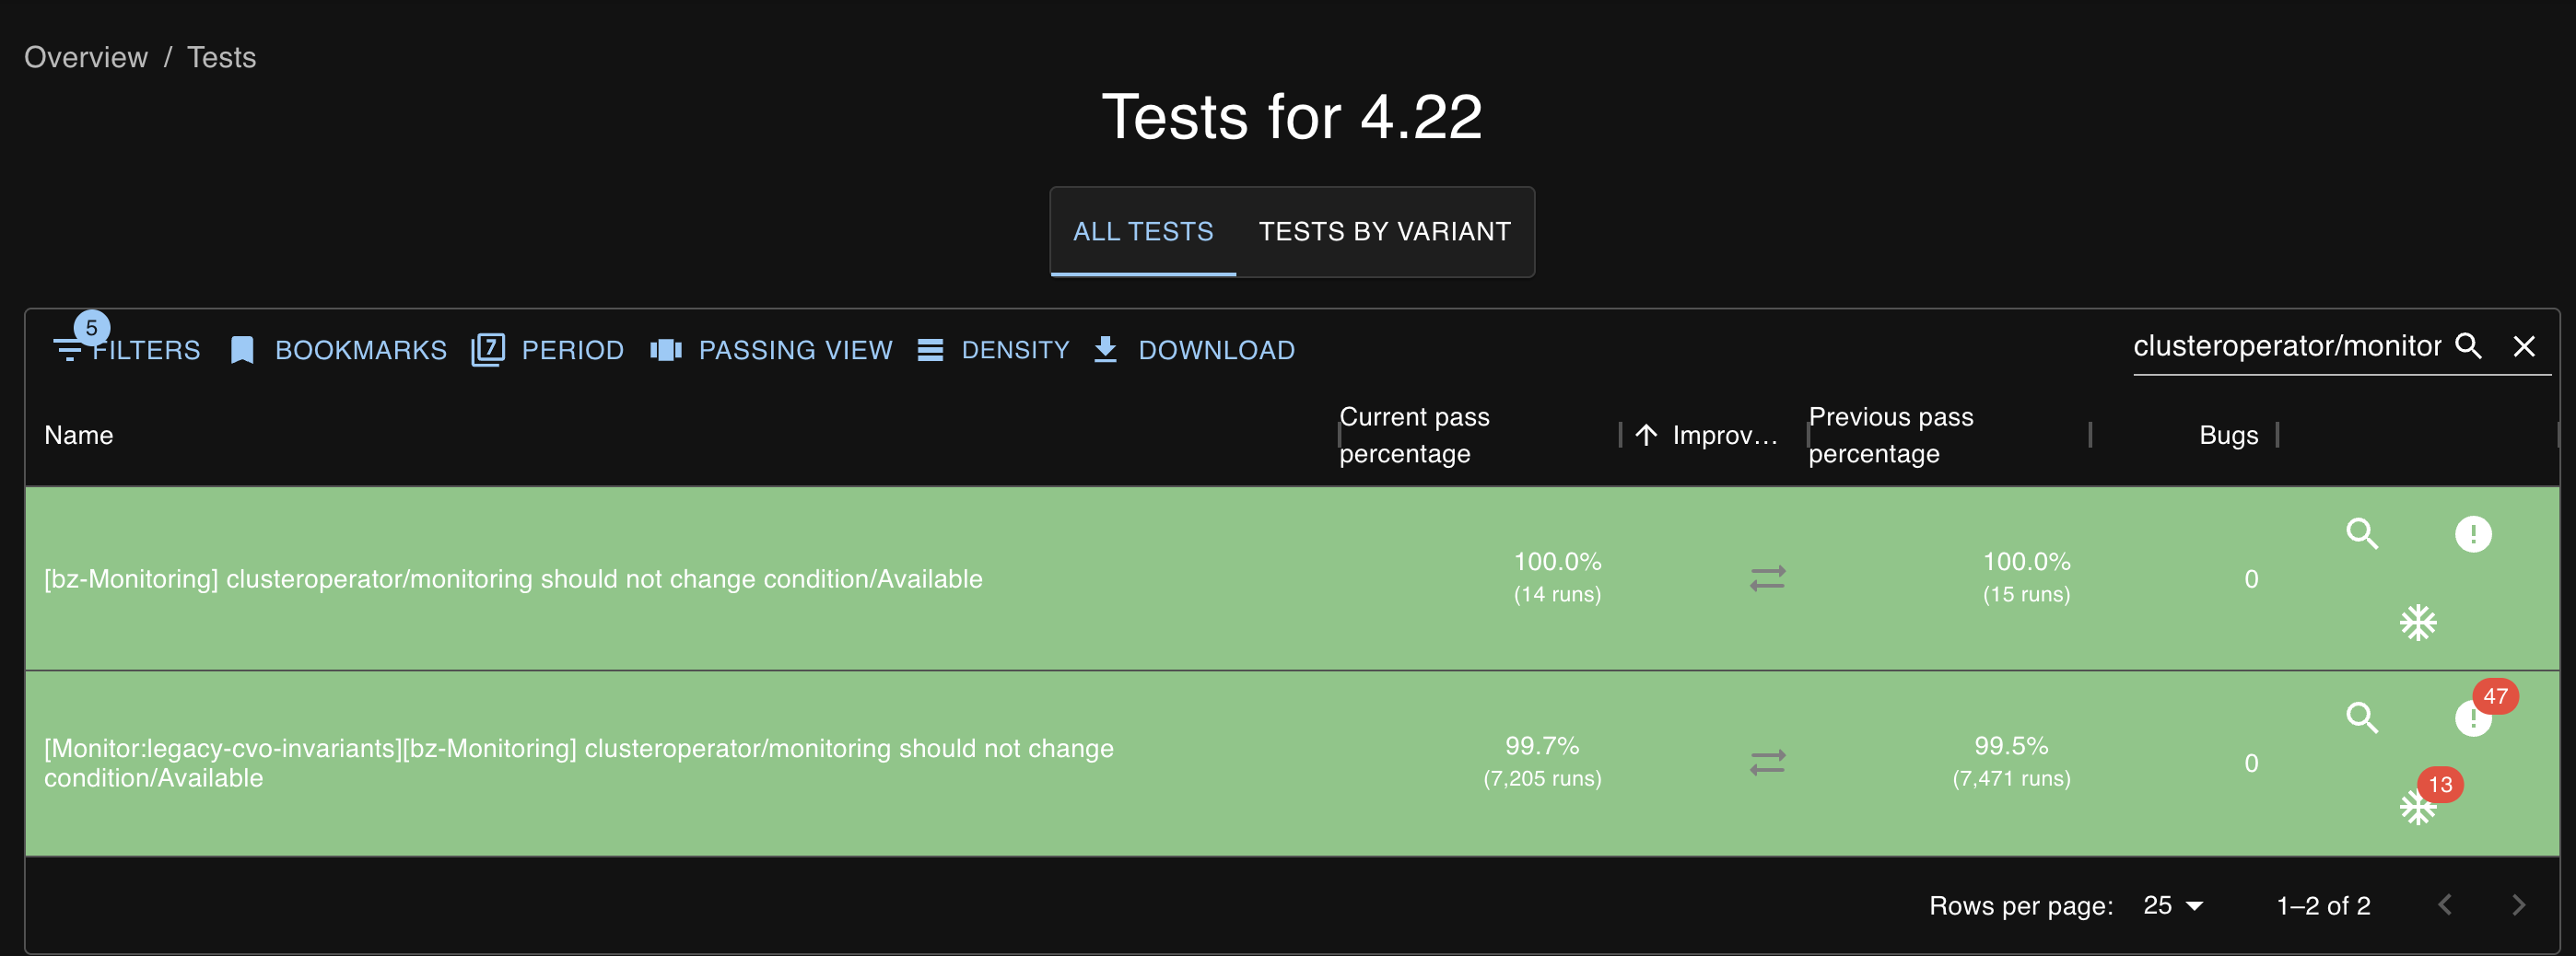The width and height of the screenshot is (2576, 956).
Task: Open alert icon with 47 badge
Action: [x=2473, y=717]
